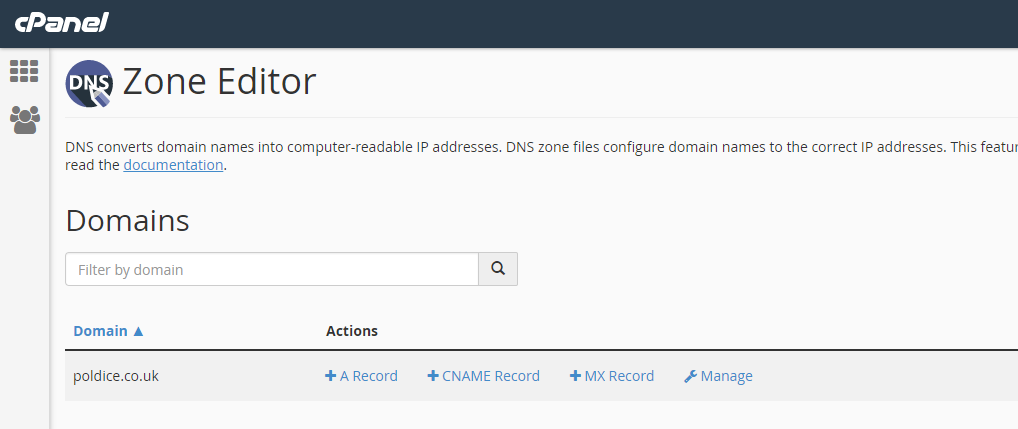Click the wrench icon next to Manage
The height and width of the screenshot is (429, 1018).
690,377
